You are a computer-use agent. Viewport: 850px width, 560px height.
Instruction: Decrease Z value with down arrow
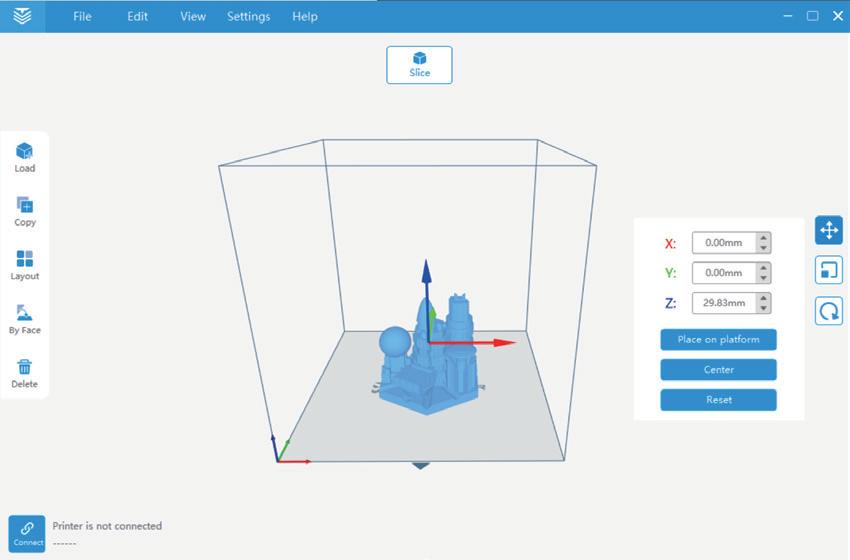pyautogui.click(x=763, y=308)
